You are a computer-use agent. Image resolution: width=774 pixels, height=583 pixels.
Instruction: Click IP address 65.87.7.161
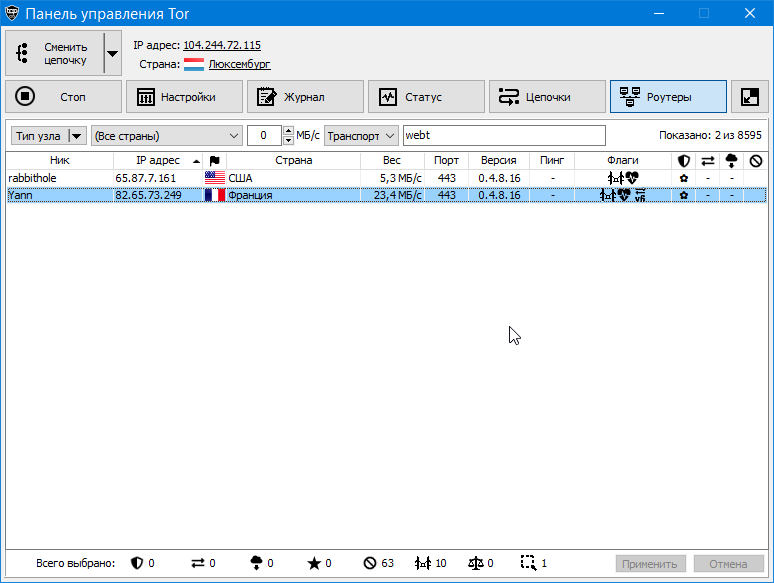[x=146, y=178]
